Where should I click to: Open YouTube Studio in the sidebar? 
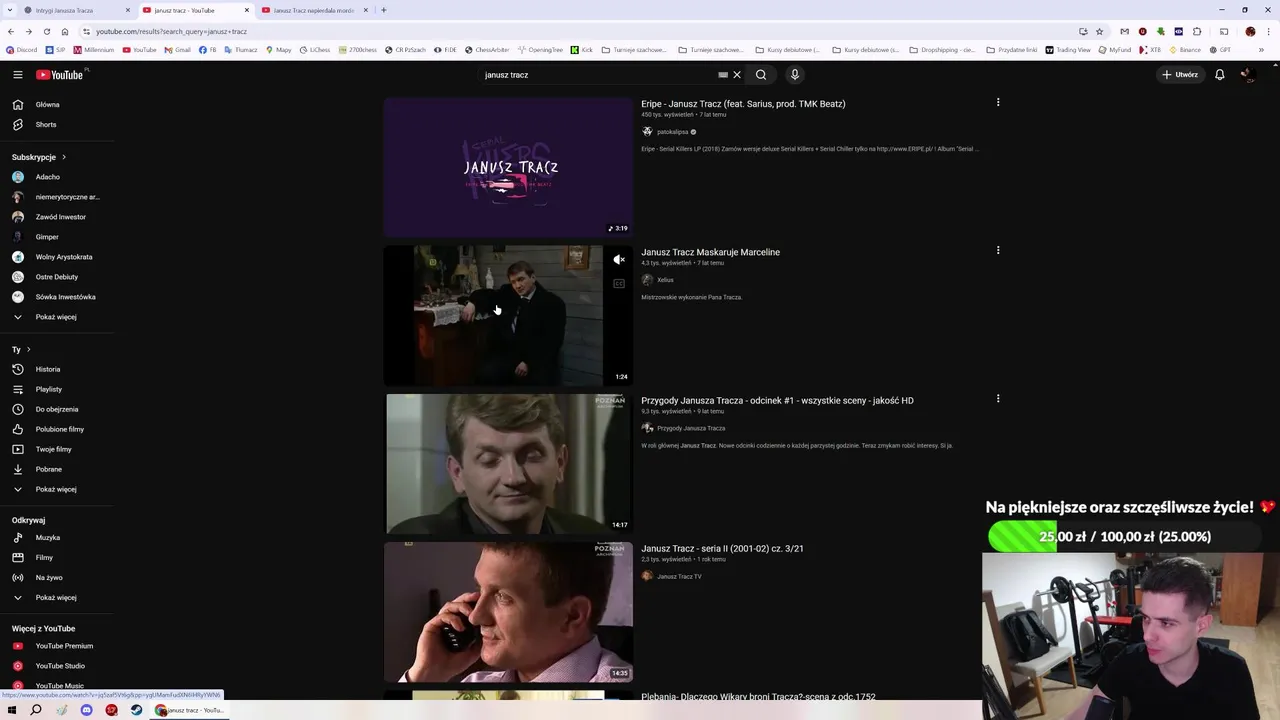click(x=57, y=666)
